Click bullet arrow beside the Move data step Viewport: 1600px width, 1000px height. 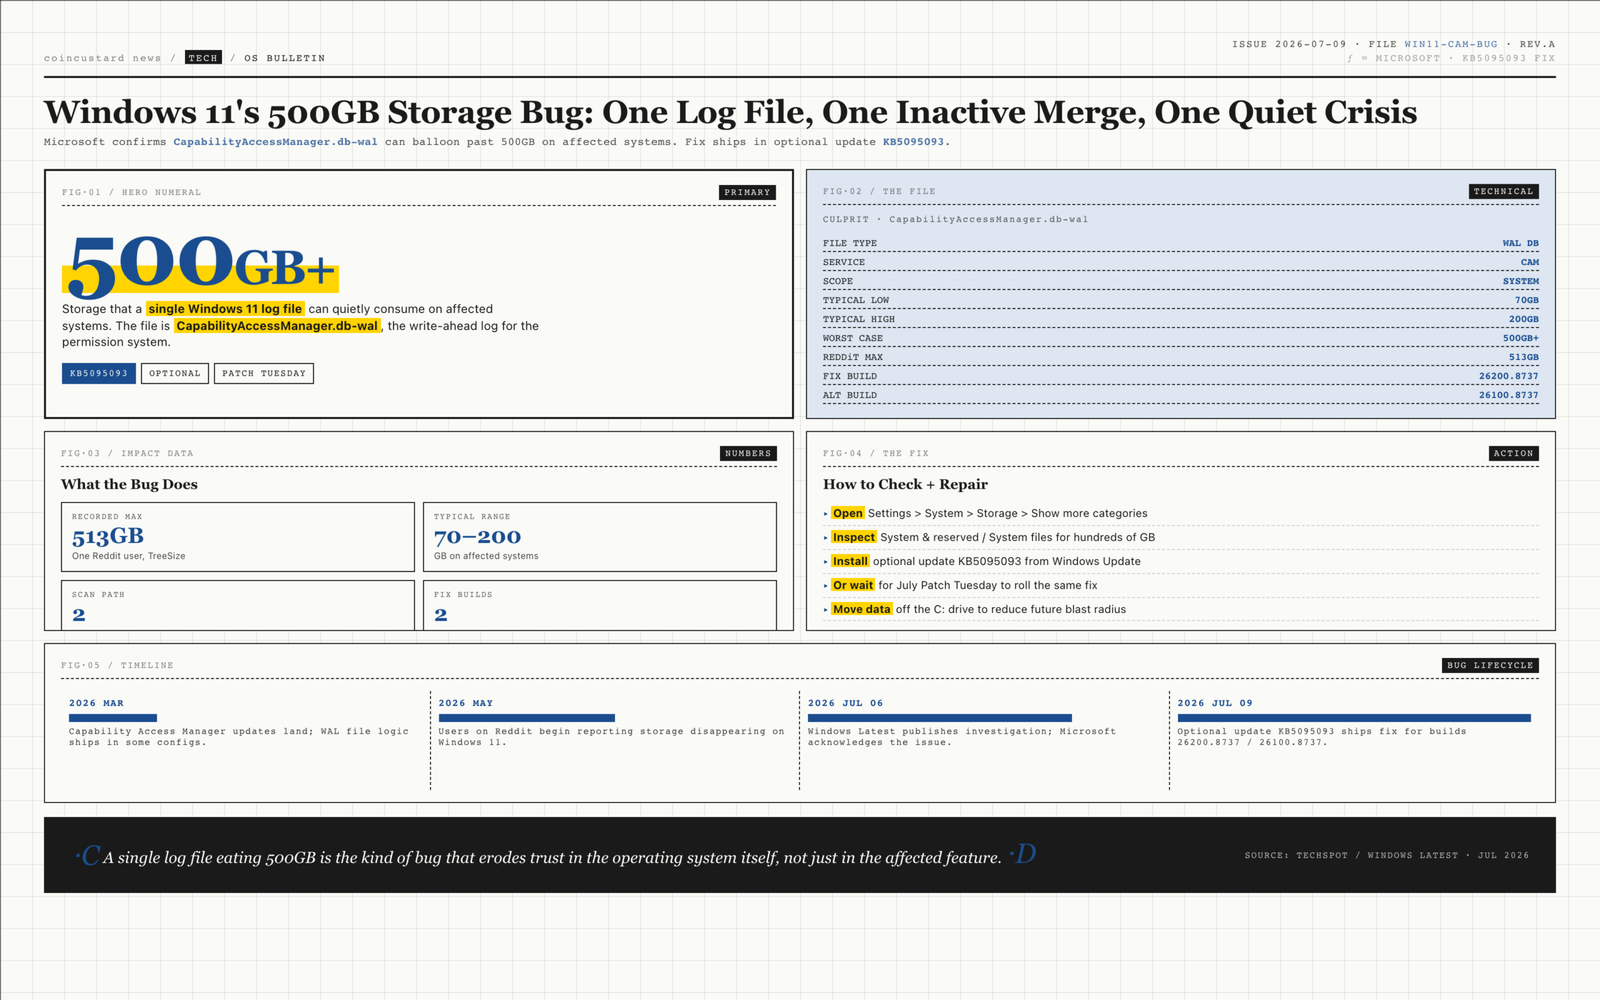click(825, 610)
